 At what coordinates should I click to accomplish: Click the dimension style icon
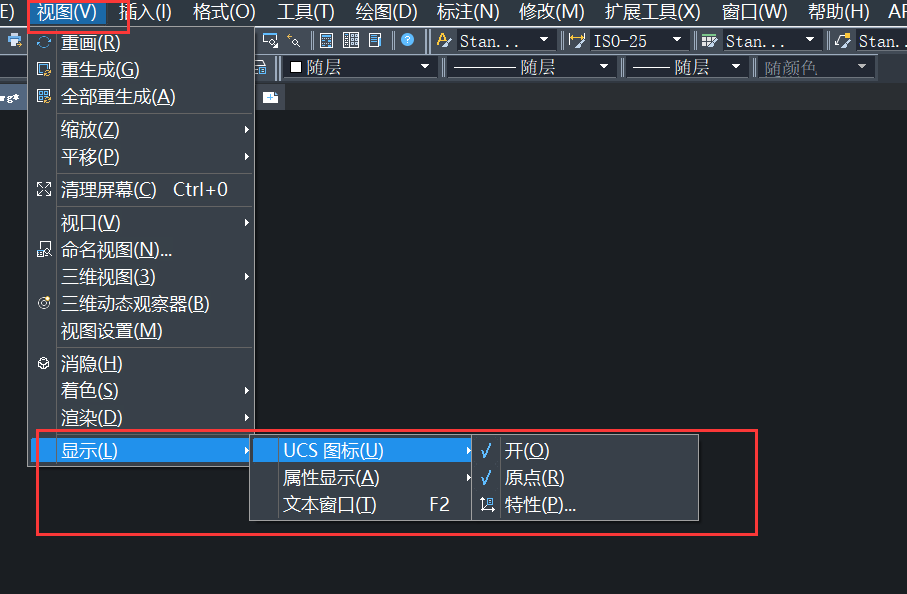pos(577,41)
